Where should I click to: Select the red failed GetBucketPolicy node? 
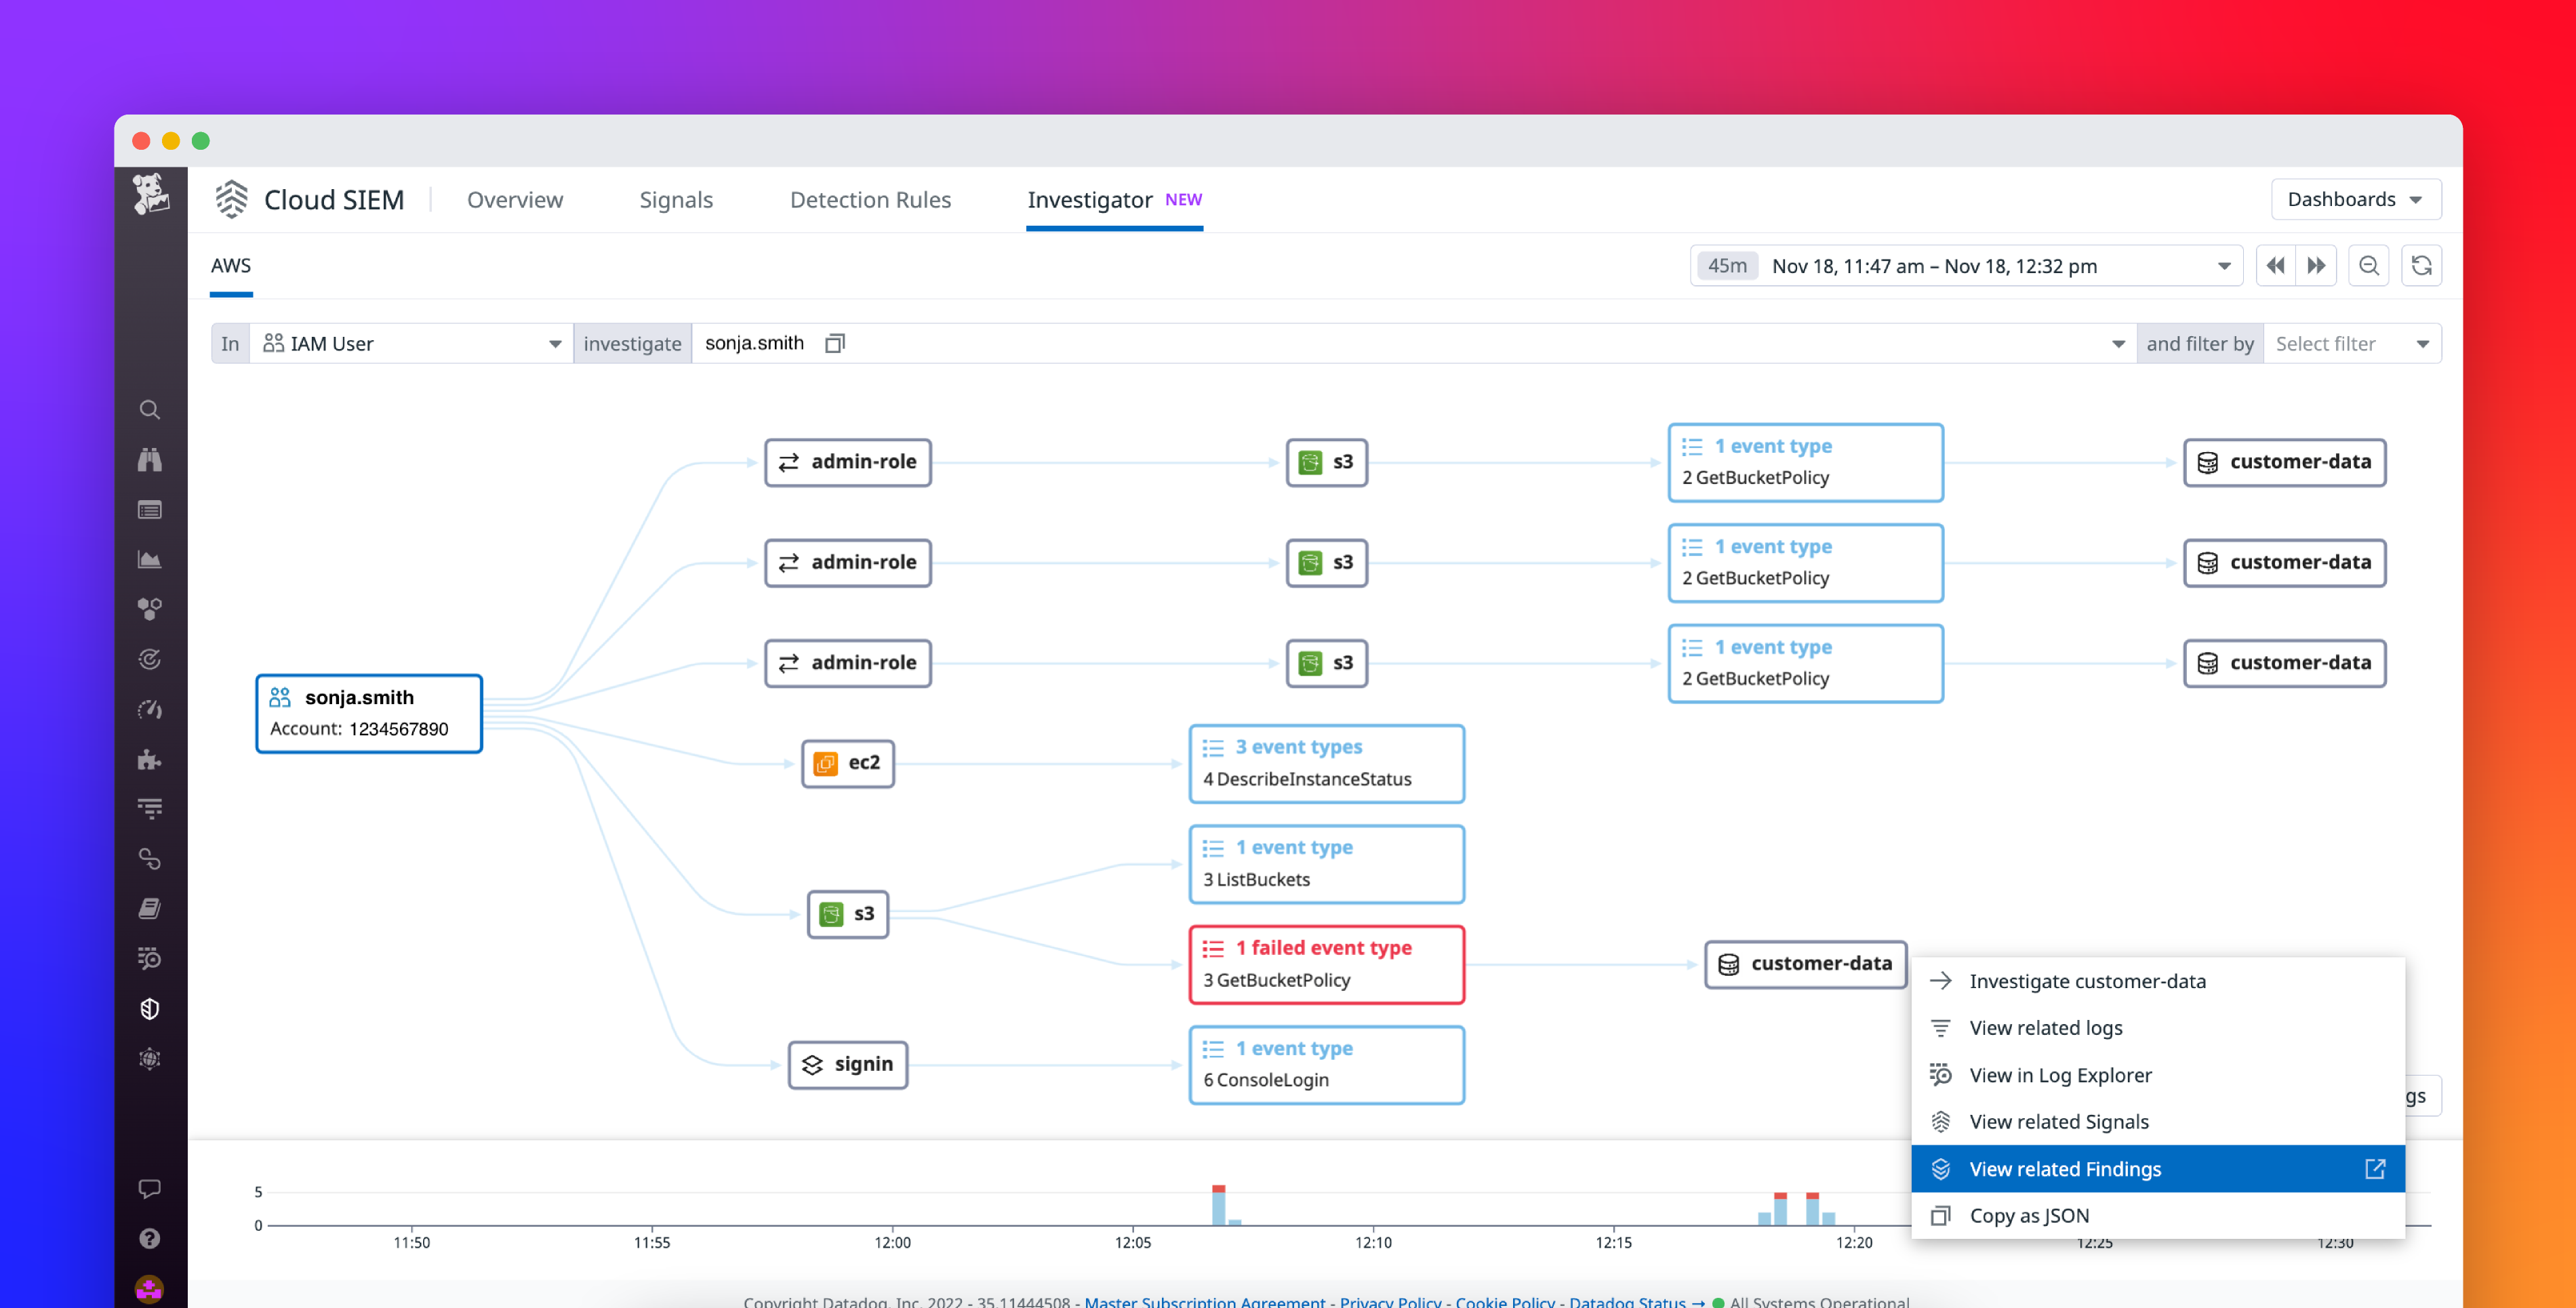pyautogui.click(x=1326, y=963)
